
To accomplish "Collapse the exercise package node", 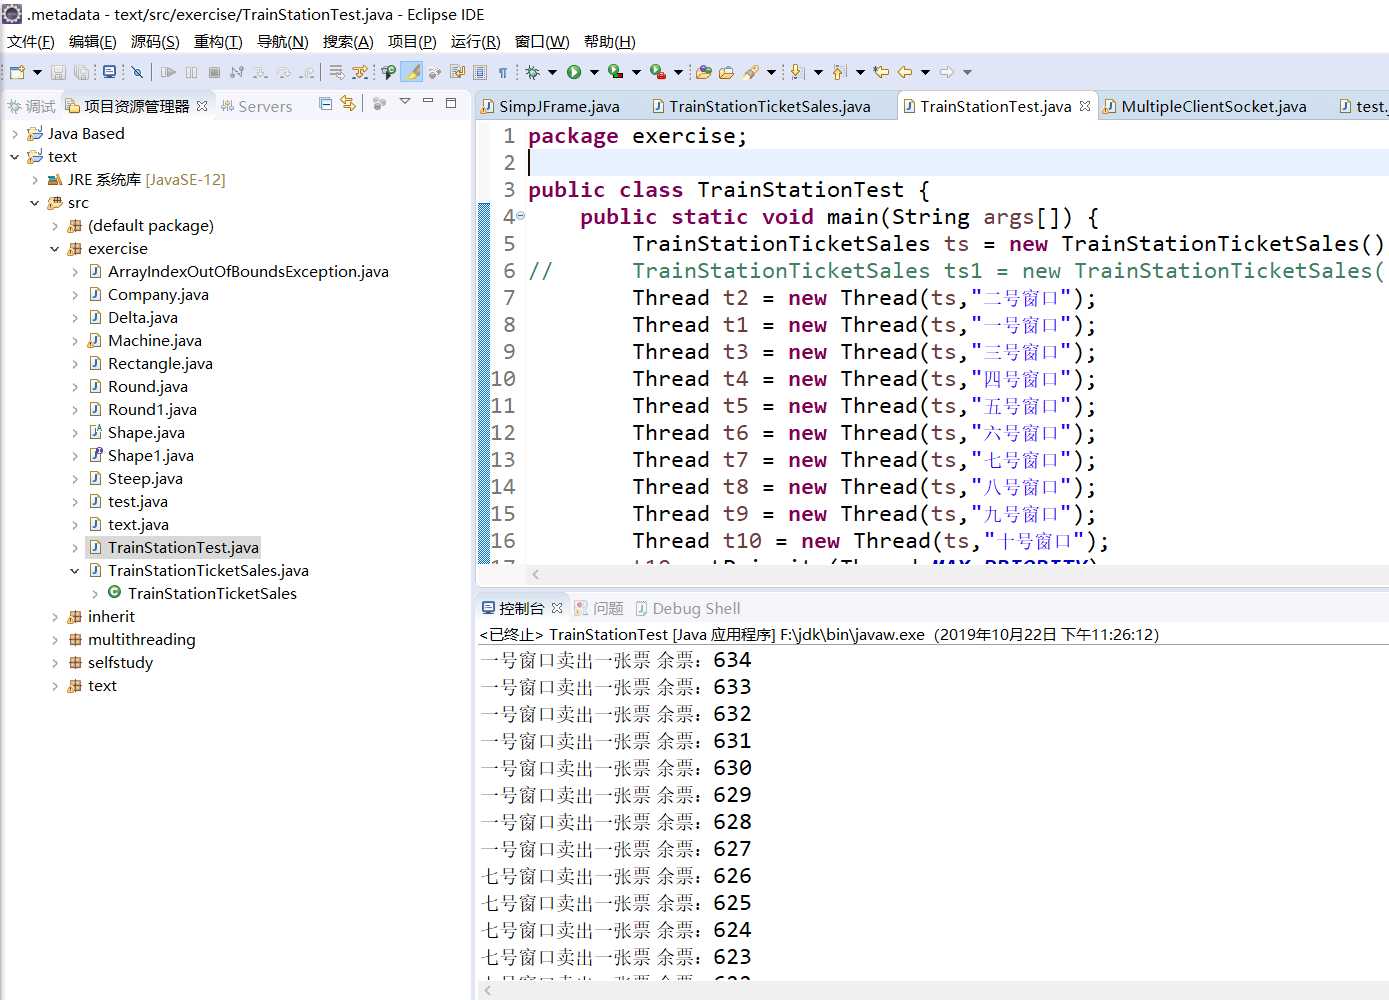I will (55, 249).
